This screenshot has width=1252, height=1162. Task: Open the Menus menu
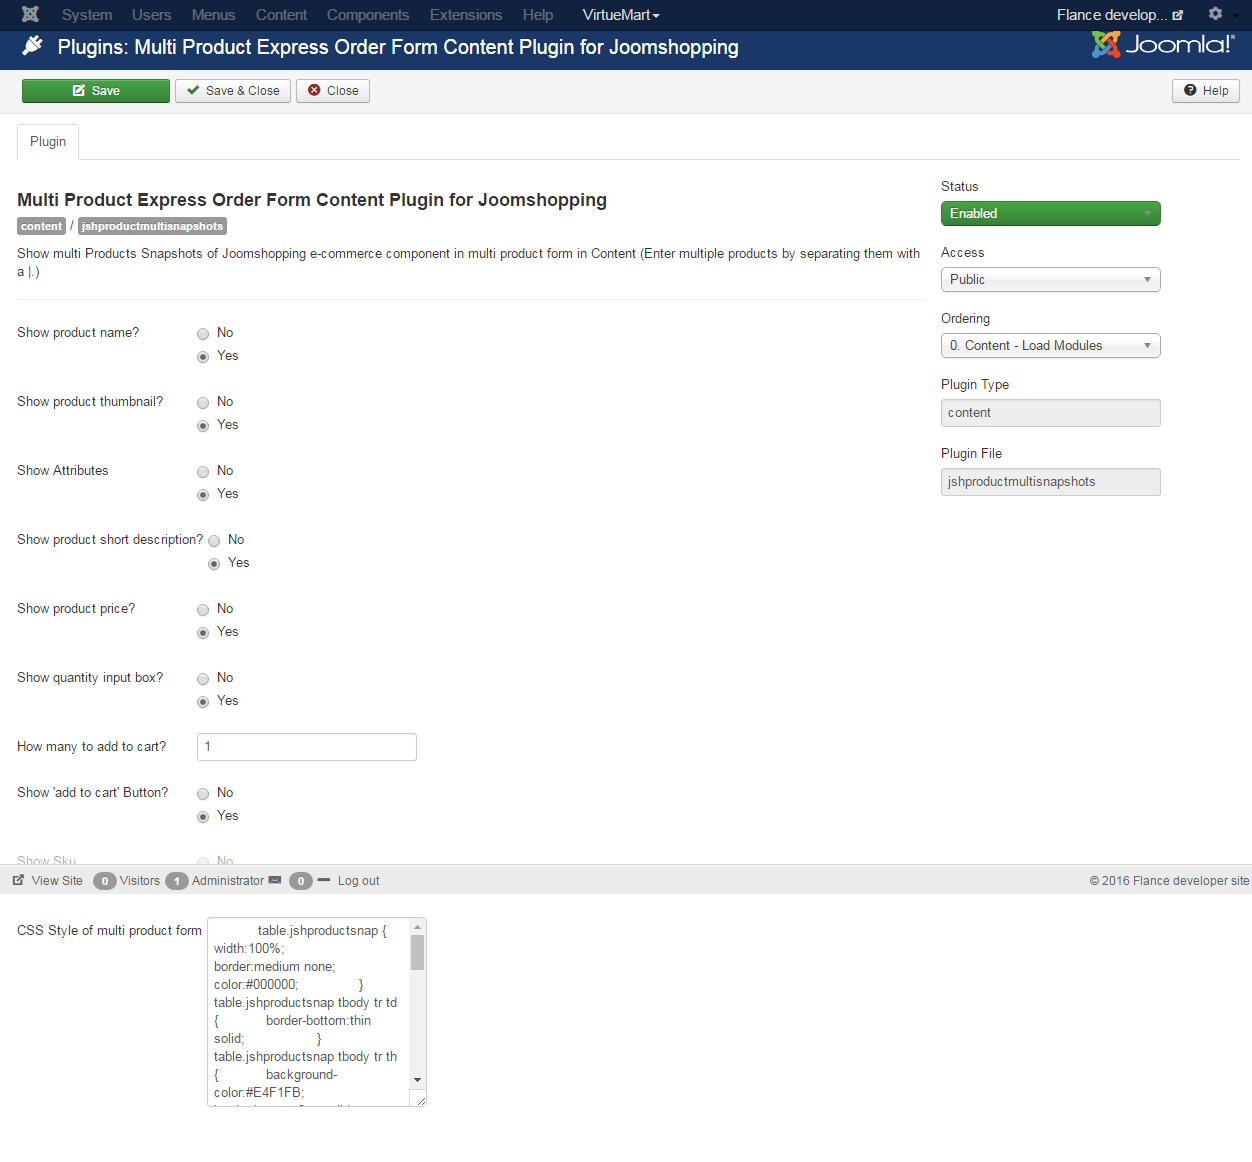tap(213, 15)
